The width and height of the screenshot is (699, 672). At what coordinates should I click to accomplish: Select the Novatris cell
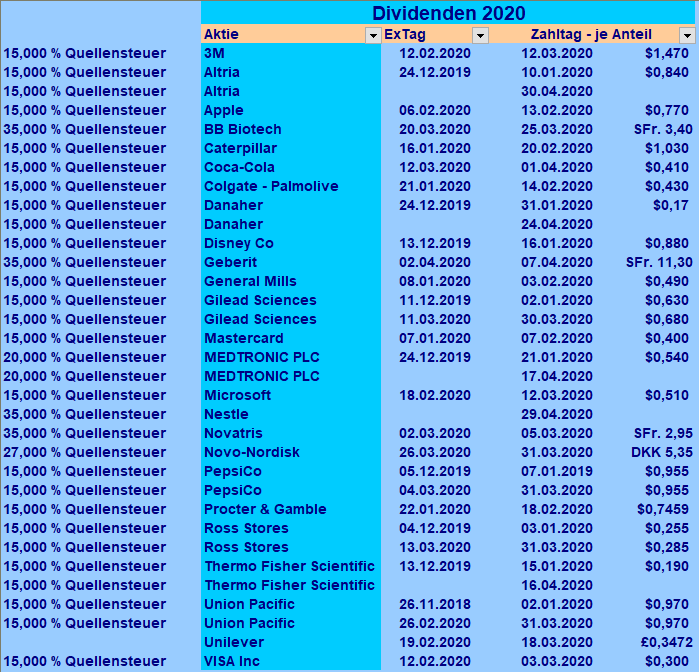(291, 433)
